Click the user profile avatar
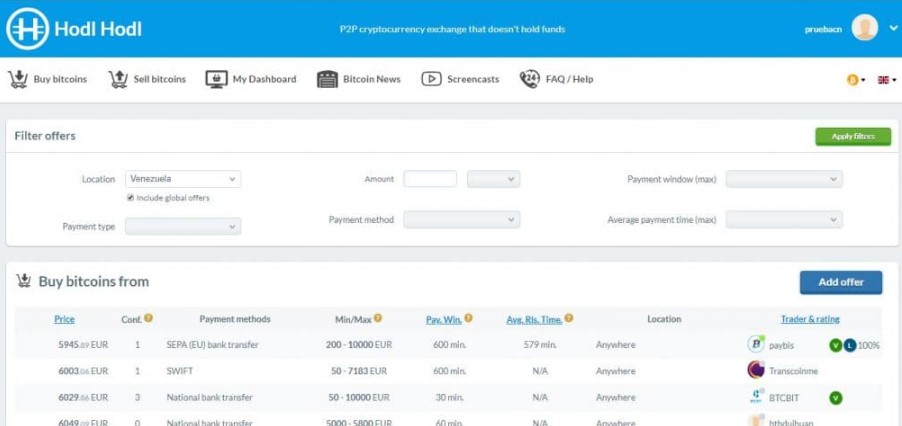Viewport: 902px width, 426px height. pos(865,28)
